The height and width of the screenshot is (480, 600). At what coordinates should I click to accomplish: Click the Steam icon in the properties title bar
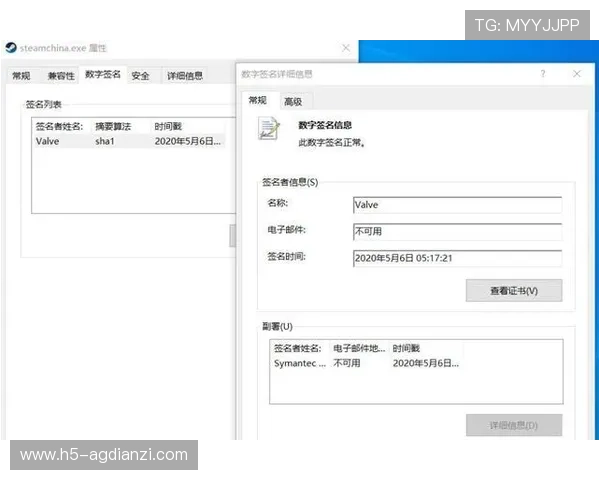11,48
